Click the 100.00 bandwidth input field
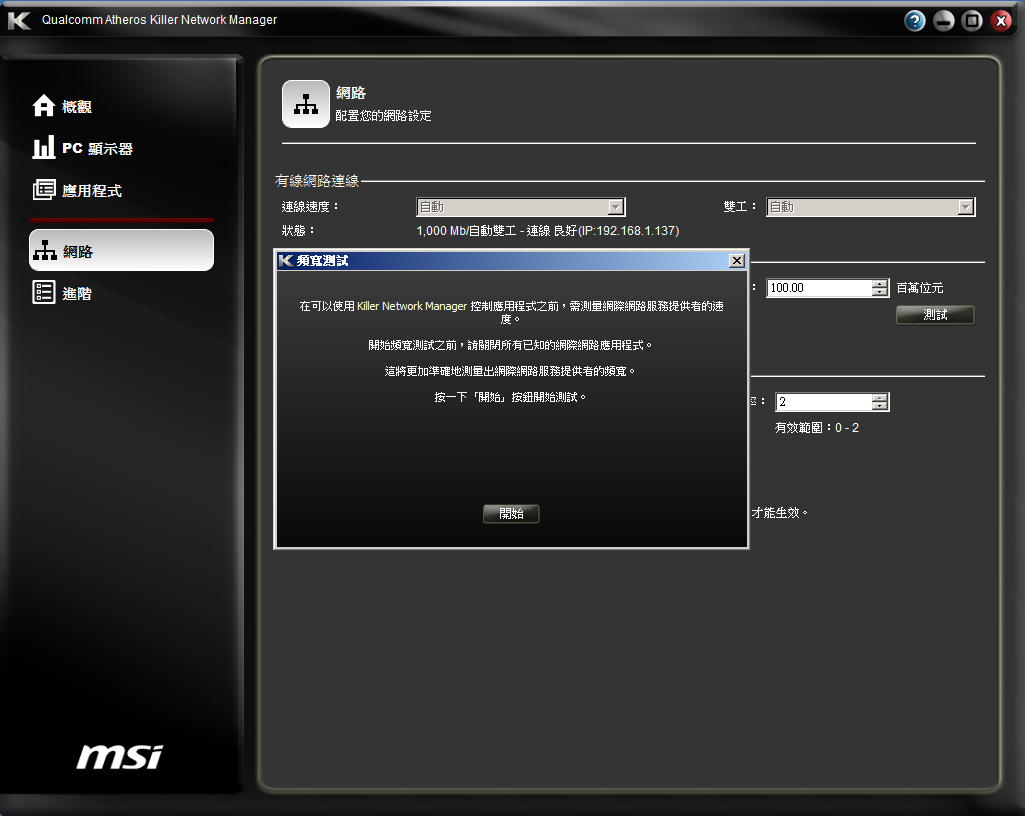 819,288
